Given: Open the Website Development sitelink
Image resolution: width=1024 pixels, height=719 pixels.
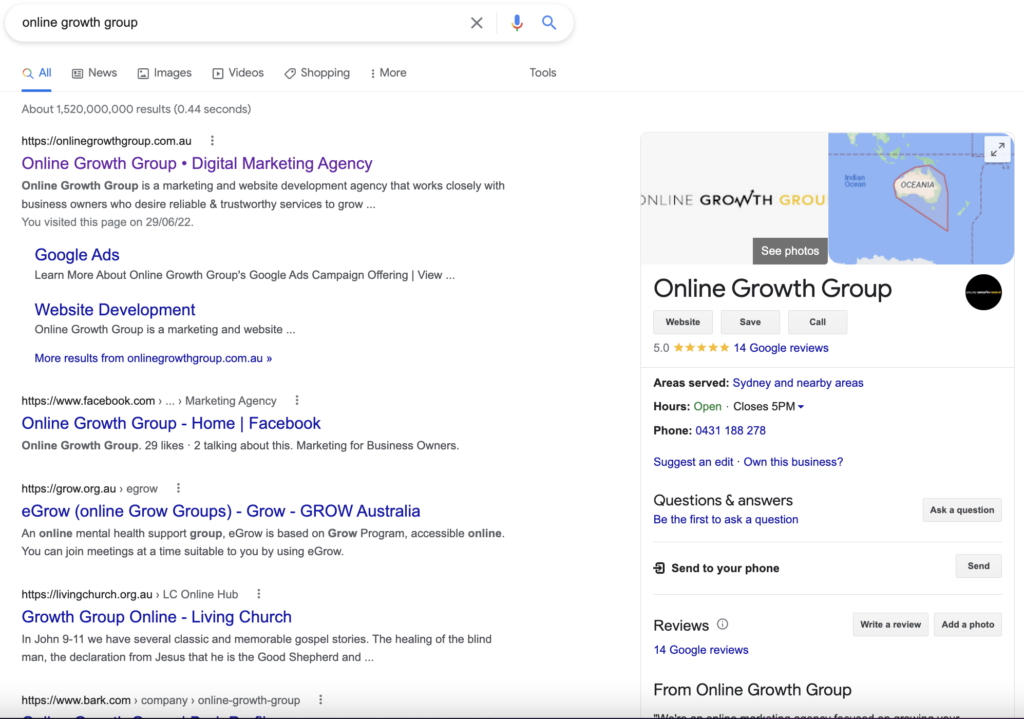Looking at the screenshot, I should pyautogui.click(x=115, y=310).
